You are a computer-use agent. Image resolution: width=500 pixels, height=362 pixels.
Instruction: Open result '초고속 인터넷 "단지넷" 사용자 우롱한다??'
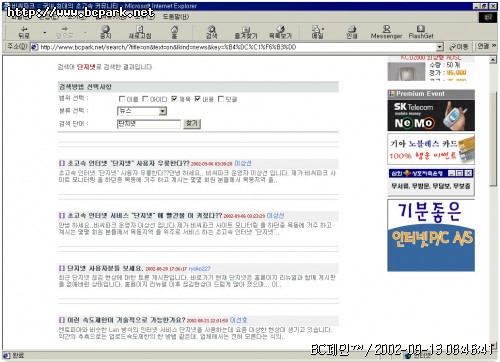click(x=128, y=163)
